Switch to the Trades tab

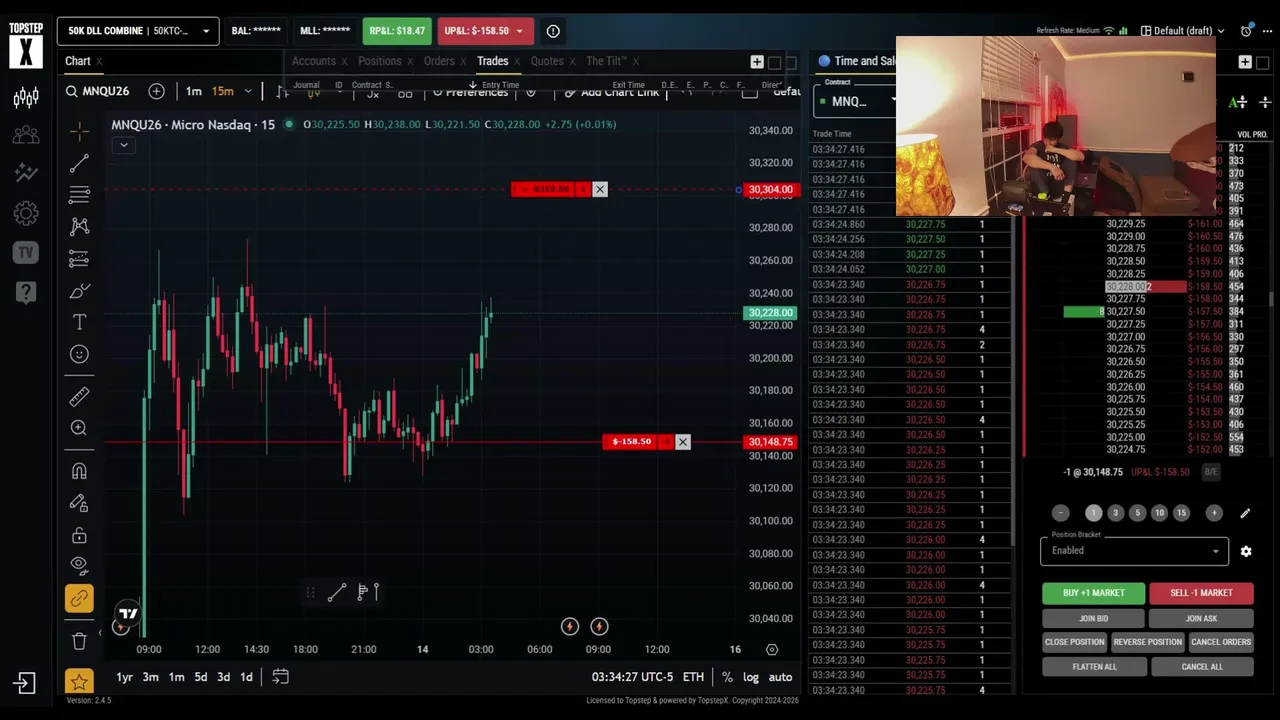[492, 61]
